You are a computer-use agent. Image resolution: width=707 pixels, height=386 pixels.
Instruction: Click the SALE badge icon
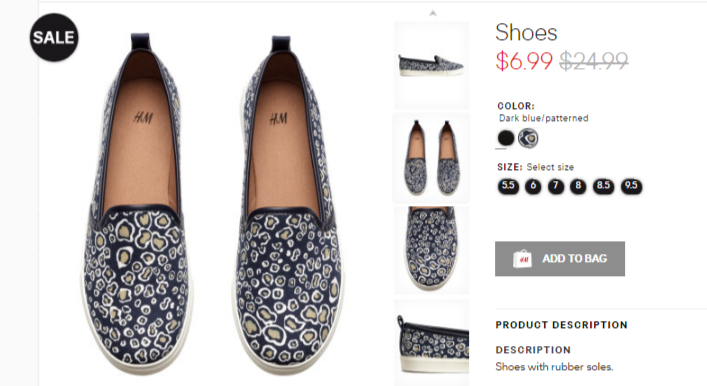[54, 37]
